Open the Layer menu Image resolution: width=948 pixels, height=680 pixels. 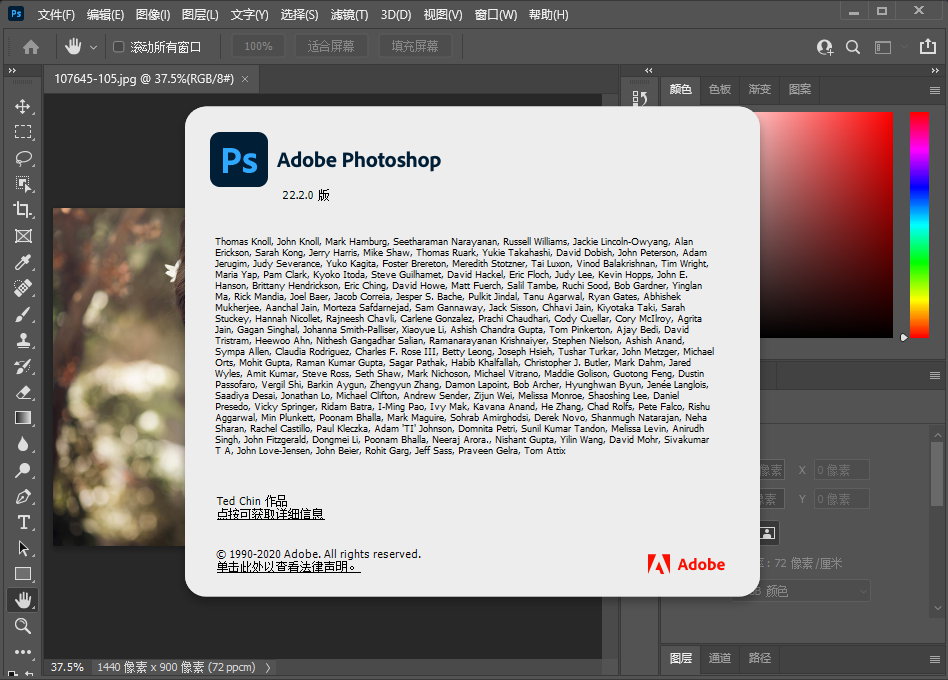200,15
